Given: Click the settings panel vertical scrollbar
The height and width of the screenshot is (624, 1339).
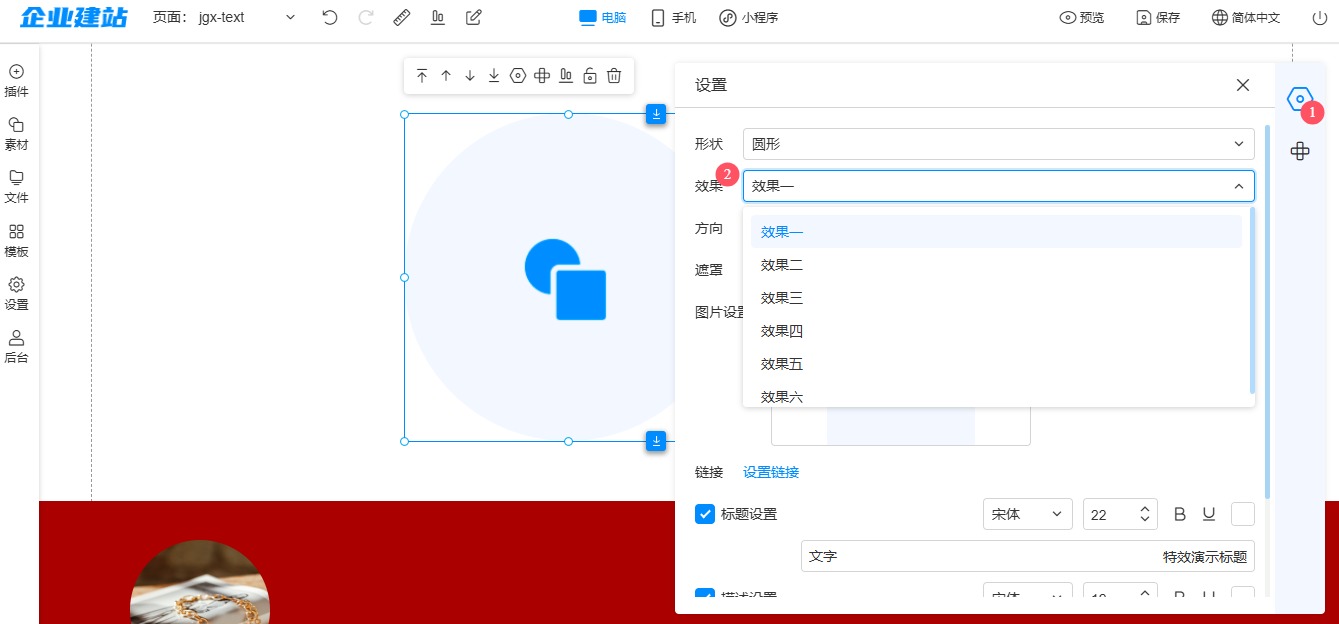Looking at the screenshot, I should pos(1268,312).
